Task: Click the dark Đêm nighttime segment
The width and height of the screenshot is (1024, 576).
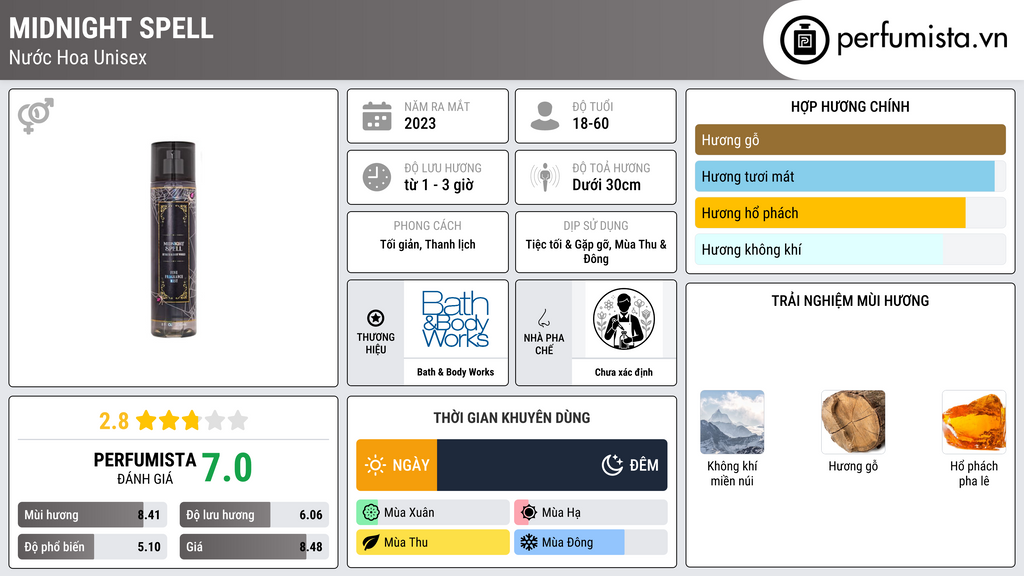Action: pyautogui.click(x=552, y=465)
